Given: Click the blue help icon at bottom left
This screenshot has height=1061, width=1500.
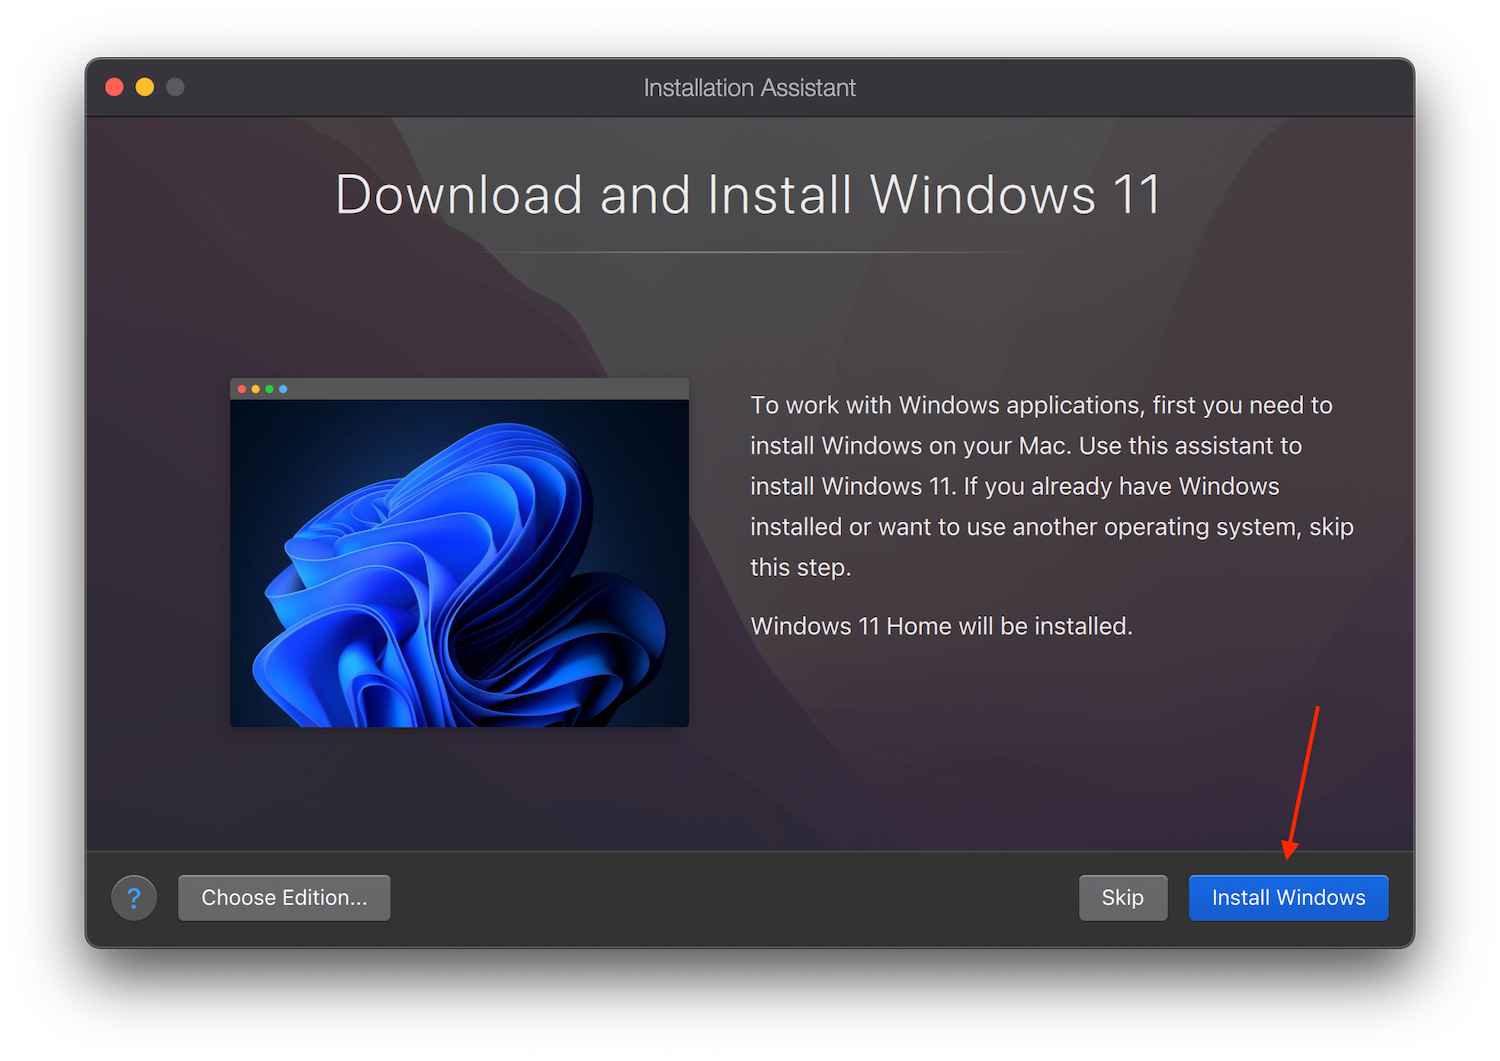Looking at the screenshot, I should (x=134, y=897).
